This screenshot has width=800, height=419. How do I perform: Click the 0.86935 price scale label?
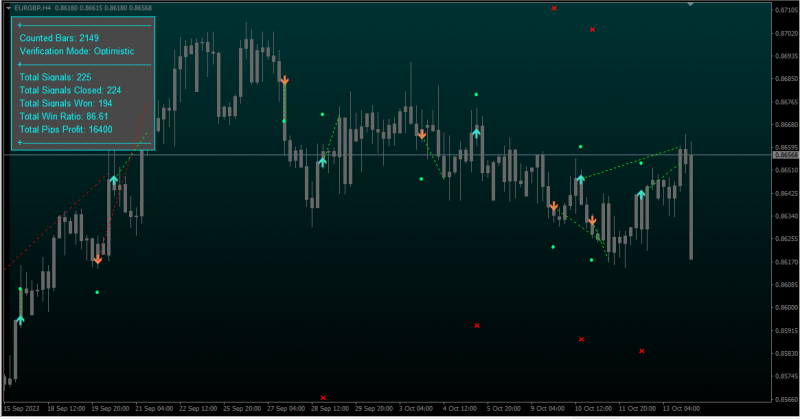click(786, 56)
